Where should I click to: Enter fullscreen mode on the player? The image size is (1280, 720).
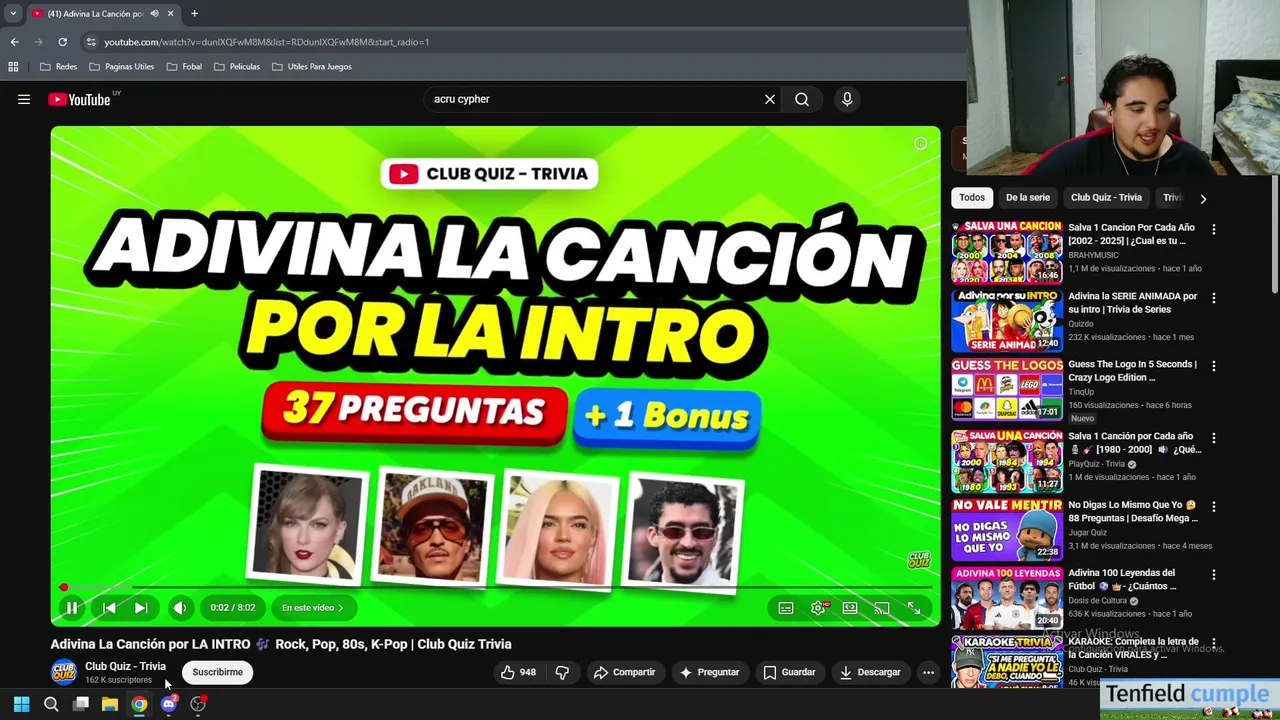click(914, 608)
